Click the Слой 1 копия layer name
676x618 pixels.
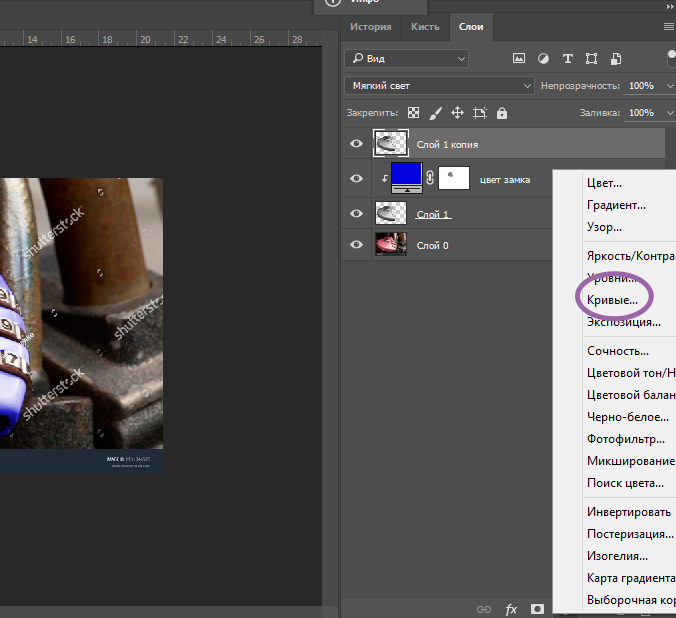click(447, 144)
